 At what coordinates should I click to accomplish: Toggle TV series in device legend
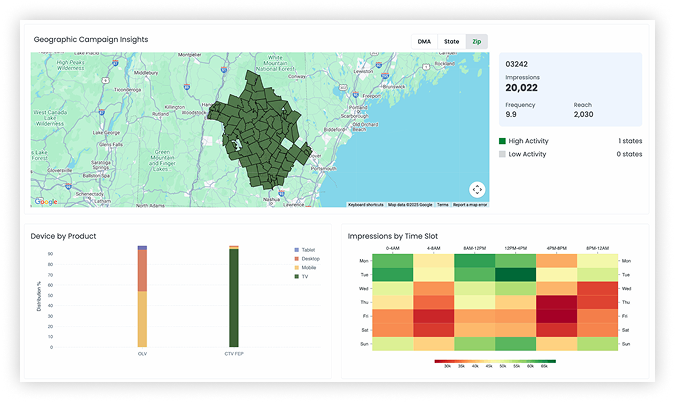[301, 277]
